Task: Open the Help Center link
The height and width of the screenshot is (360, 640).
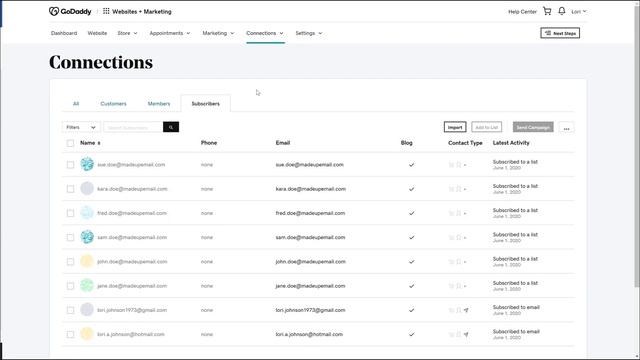Action: click(522, 12)
